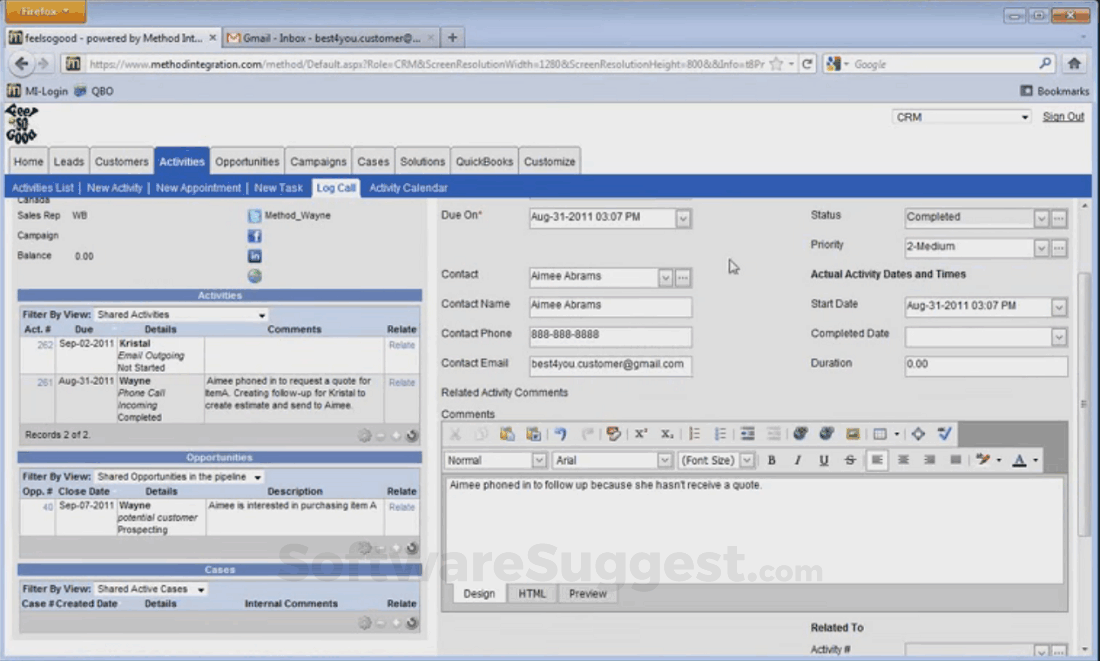Open the Priority dropdown showing 2-Medium
This screenshot has width=1100, height=661.
pyautogui.click(x=1041, y=247)
